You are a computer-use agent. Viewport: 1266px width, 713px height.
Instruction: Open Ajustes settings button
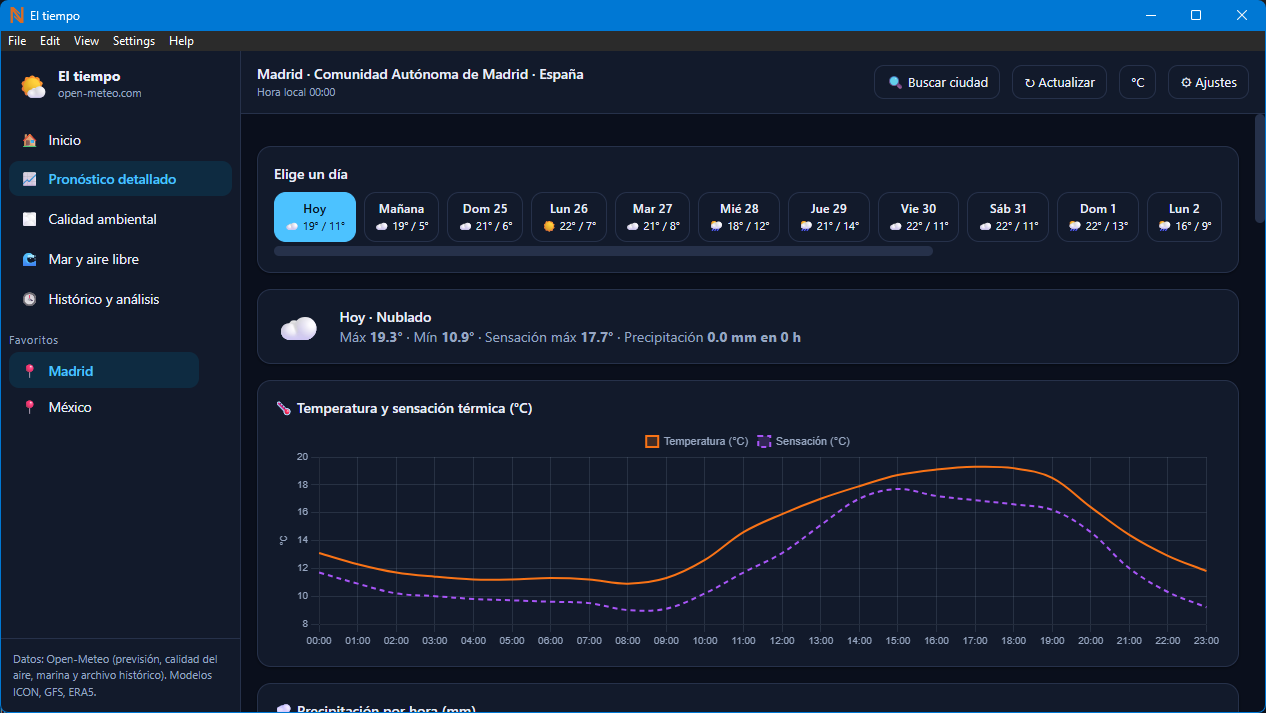pyautogui.click(x=1208, y=83)
